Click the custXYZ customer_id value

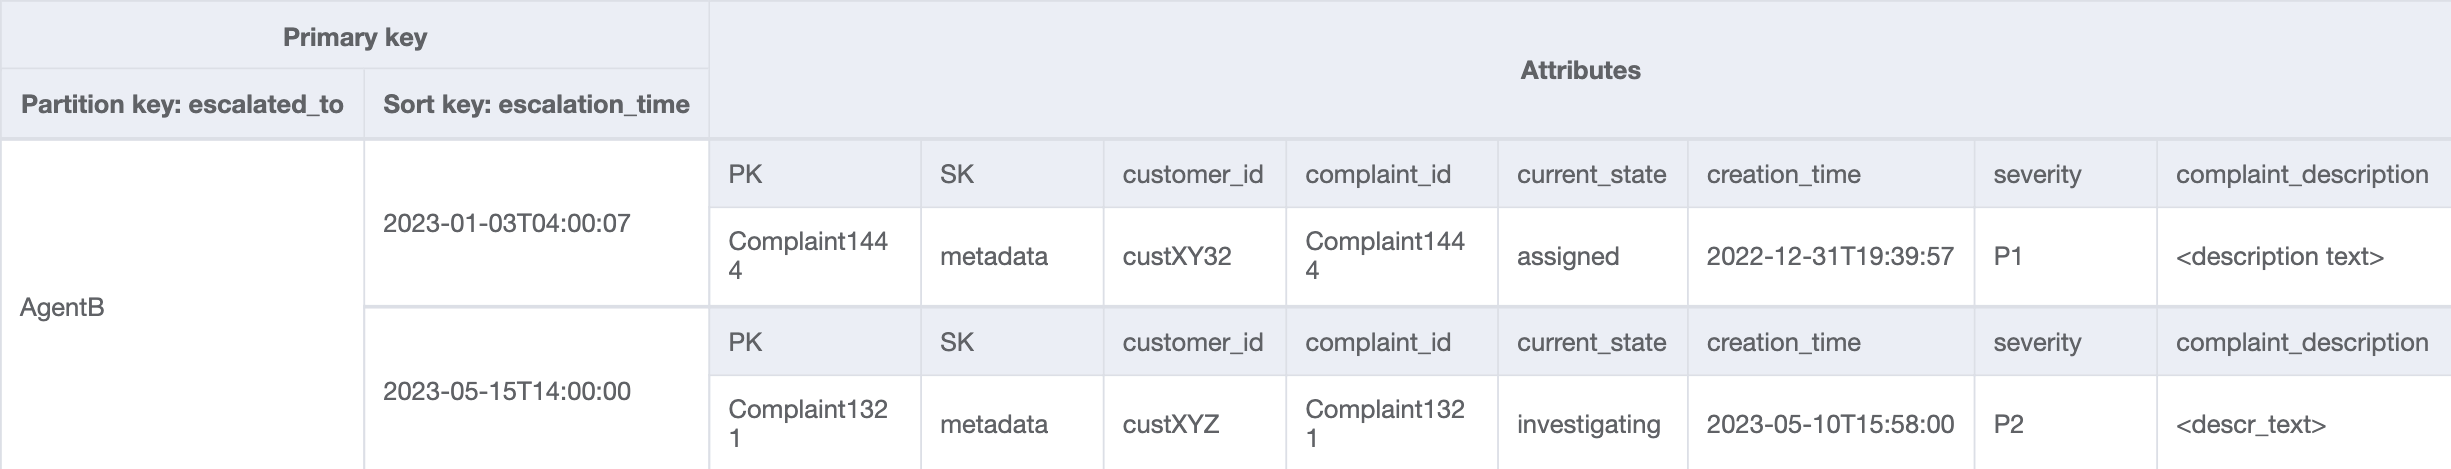[1170, 424]
